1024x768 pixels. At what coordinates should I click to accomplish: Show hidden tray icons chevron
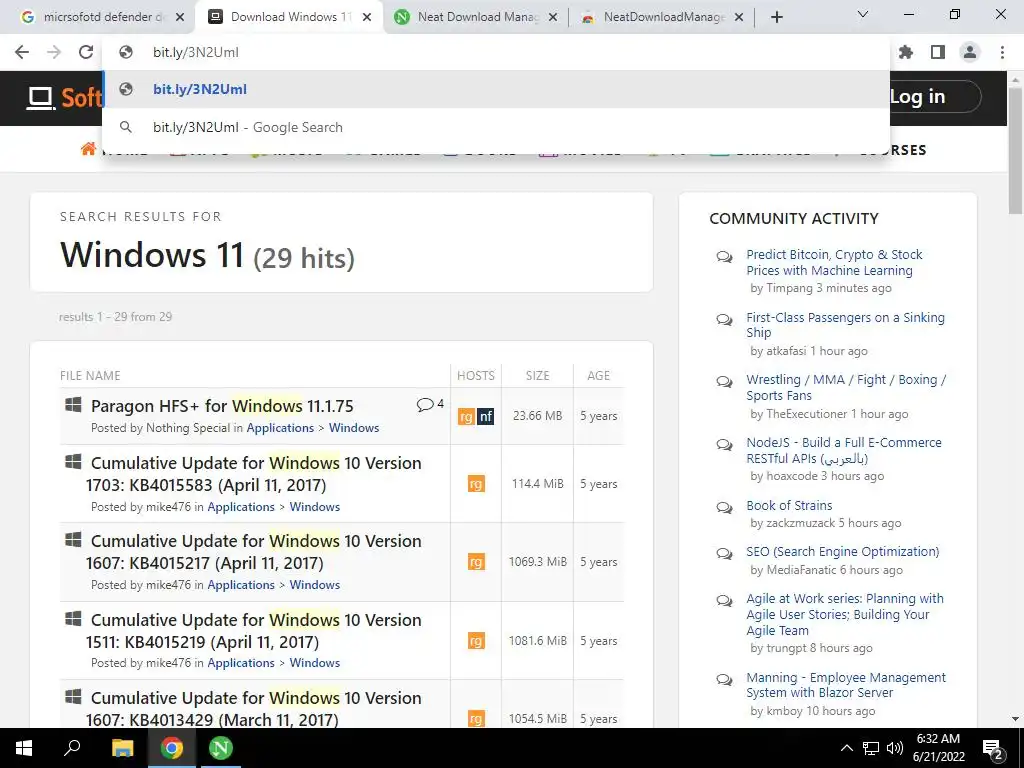(846, 748)
